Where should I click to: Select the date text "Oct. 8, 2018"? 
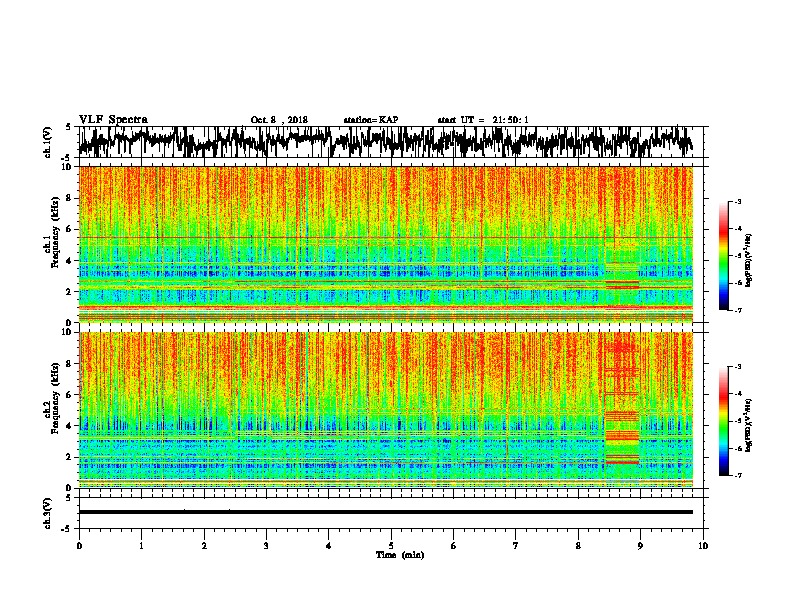click(279, 120)
